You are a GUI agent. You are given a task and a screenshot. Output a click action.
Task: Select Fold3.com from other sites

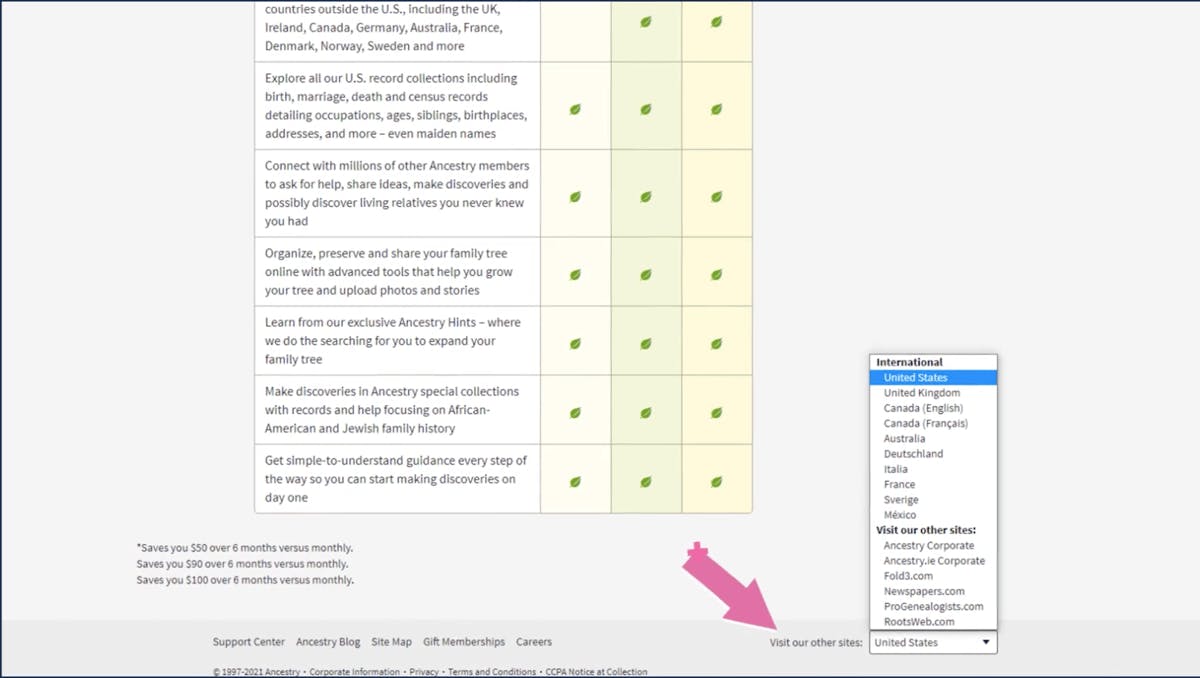tap(908, 576)
